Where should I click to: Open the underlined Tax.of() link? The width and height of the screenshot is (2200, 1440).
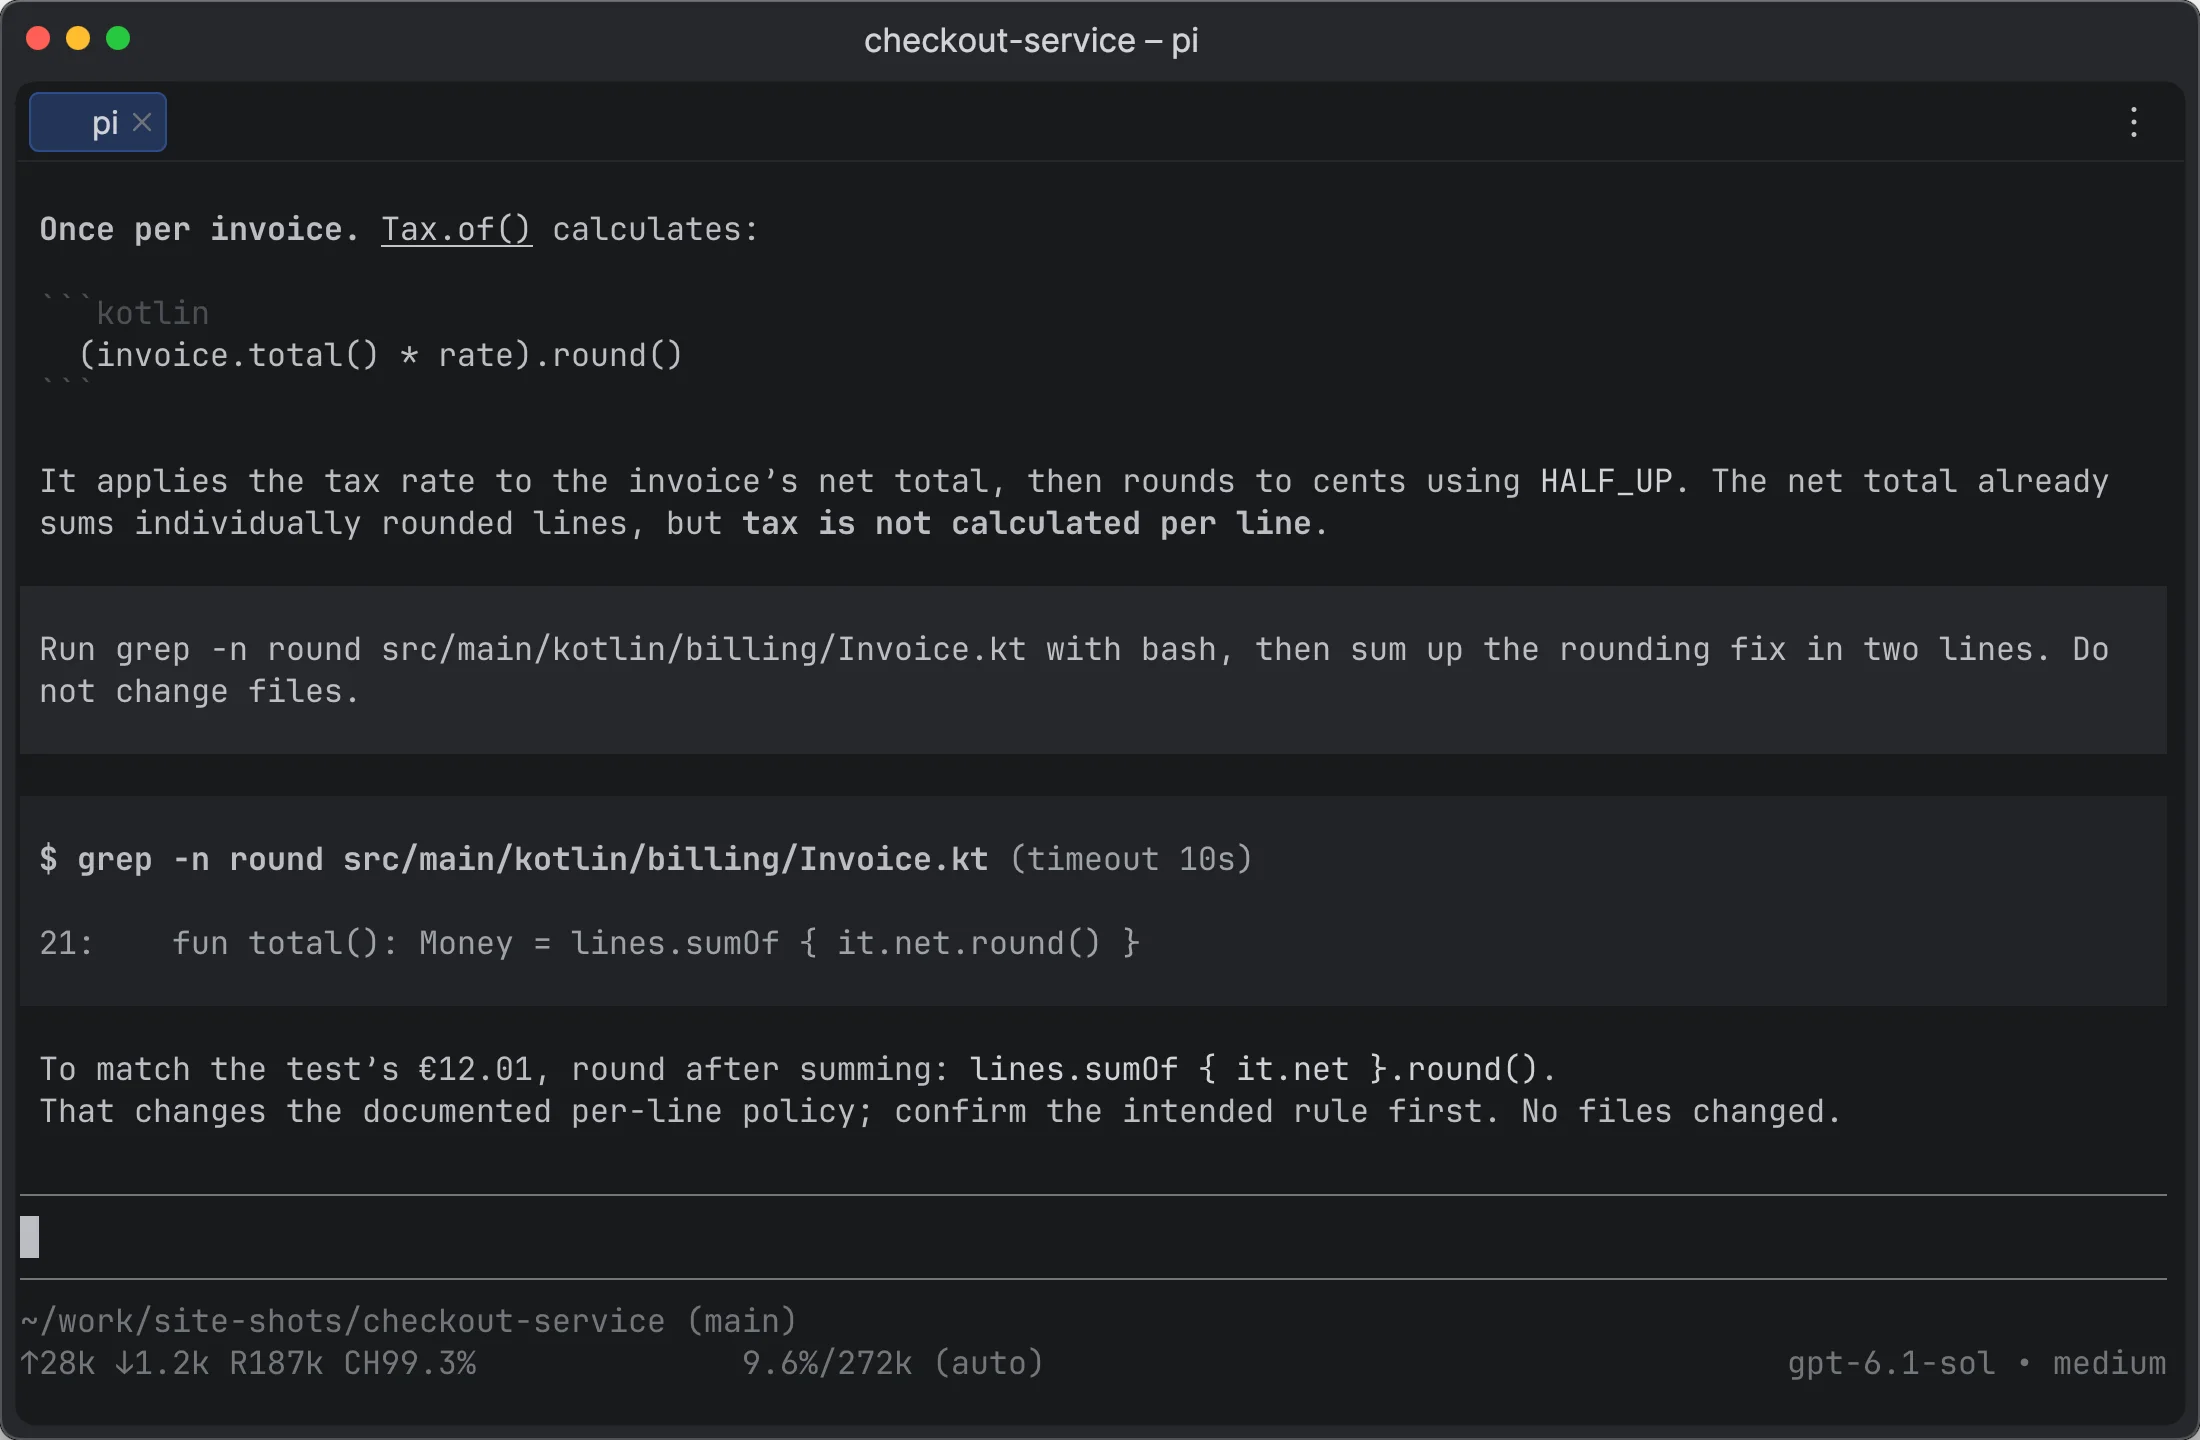click(456, 229)
